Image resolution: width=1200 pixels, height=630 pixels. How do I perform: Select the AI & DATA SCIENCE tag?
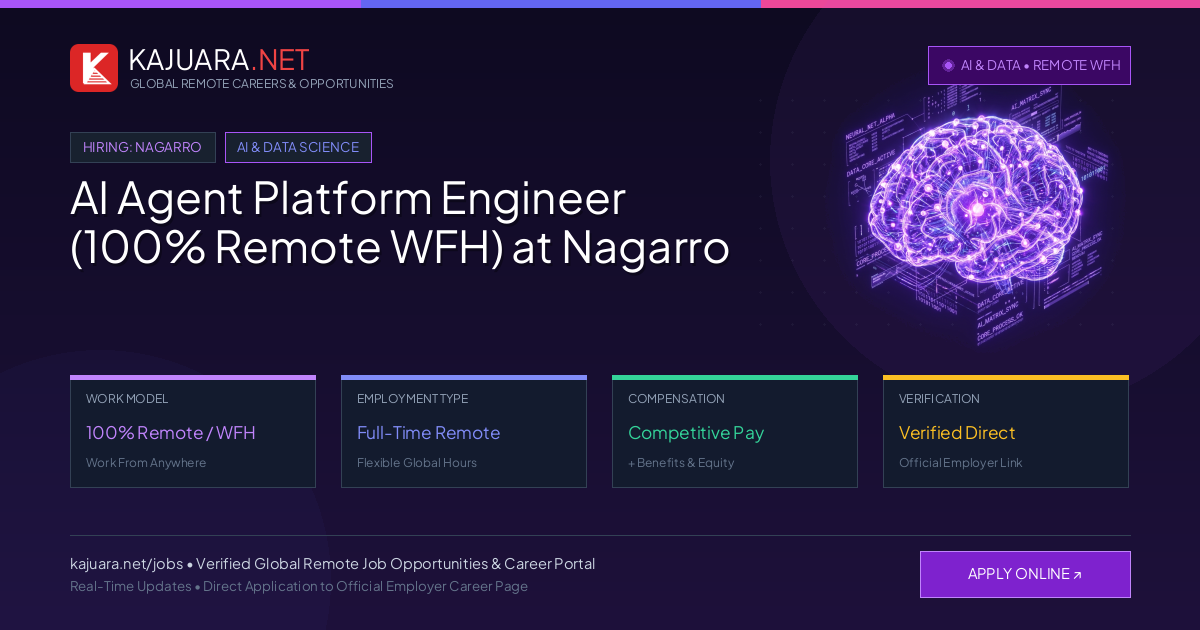298,147
